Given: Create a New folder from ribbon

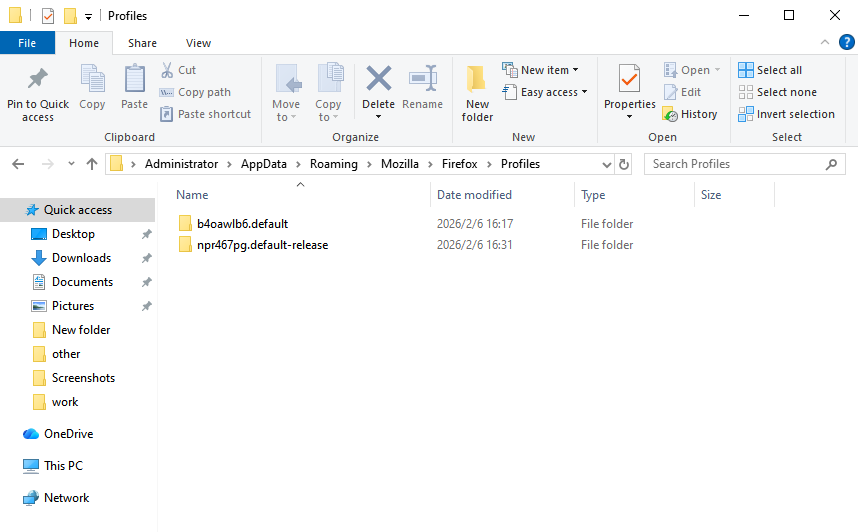Looking at the screenshot, I should (x=477, y=93).
